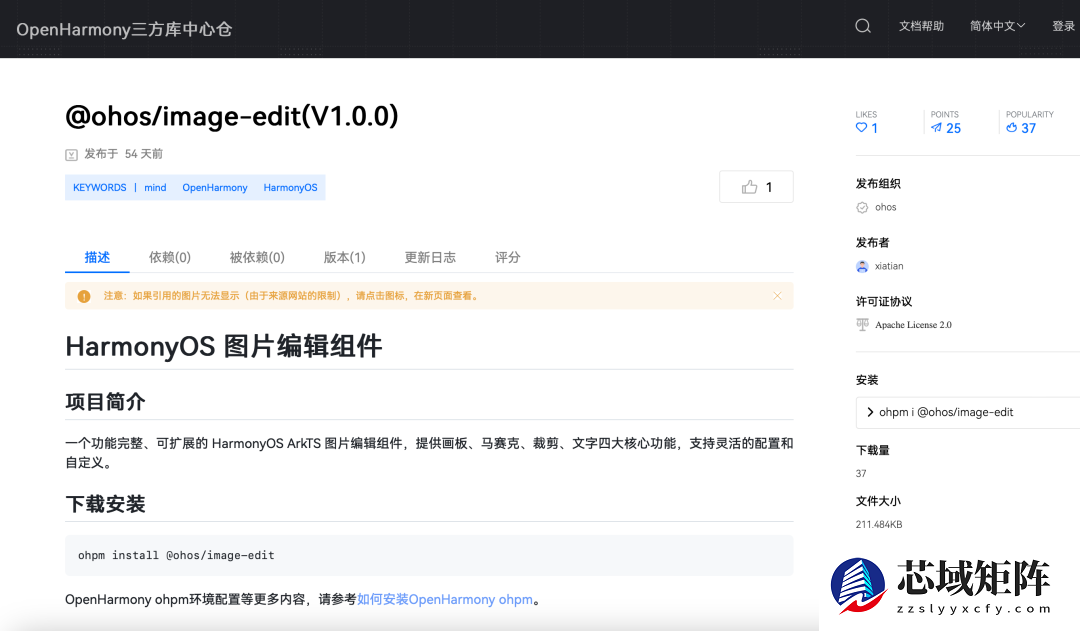
Task: Click the 登录 login text
Action: [x=1063, y=25]
